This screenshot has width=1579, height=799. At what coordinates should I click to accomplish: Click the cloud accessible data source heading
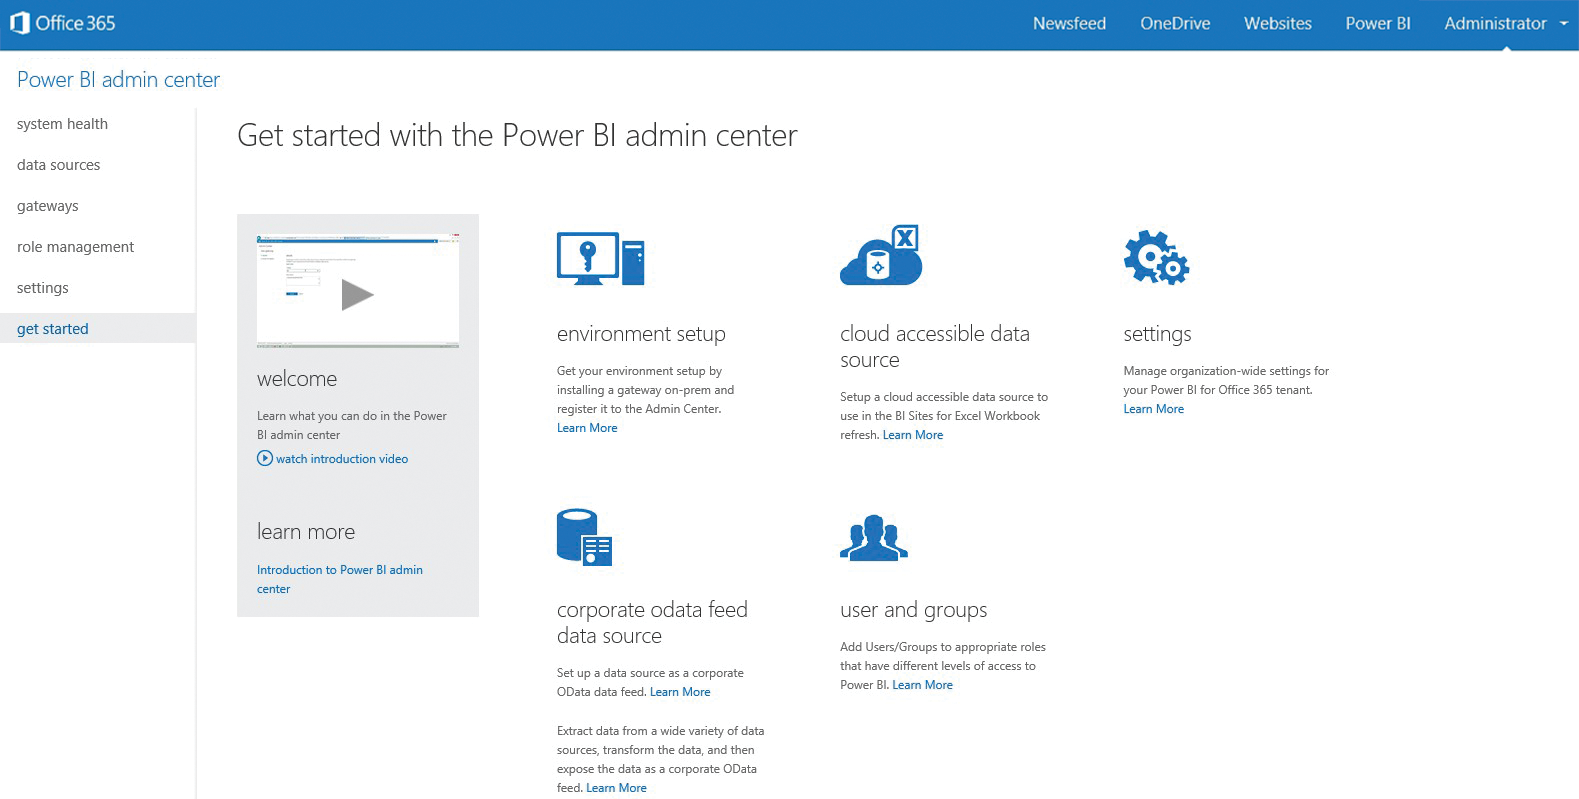(x=935, y=347)
